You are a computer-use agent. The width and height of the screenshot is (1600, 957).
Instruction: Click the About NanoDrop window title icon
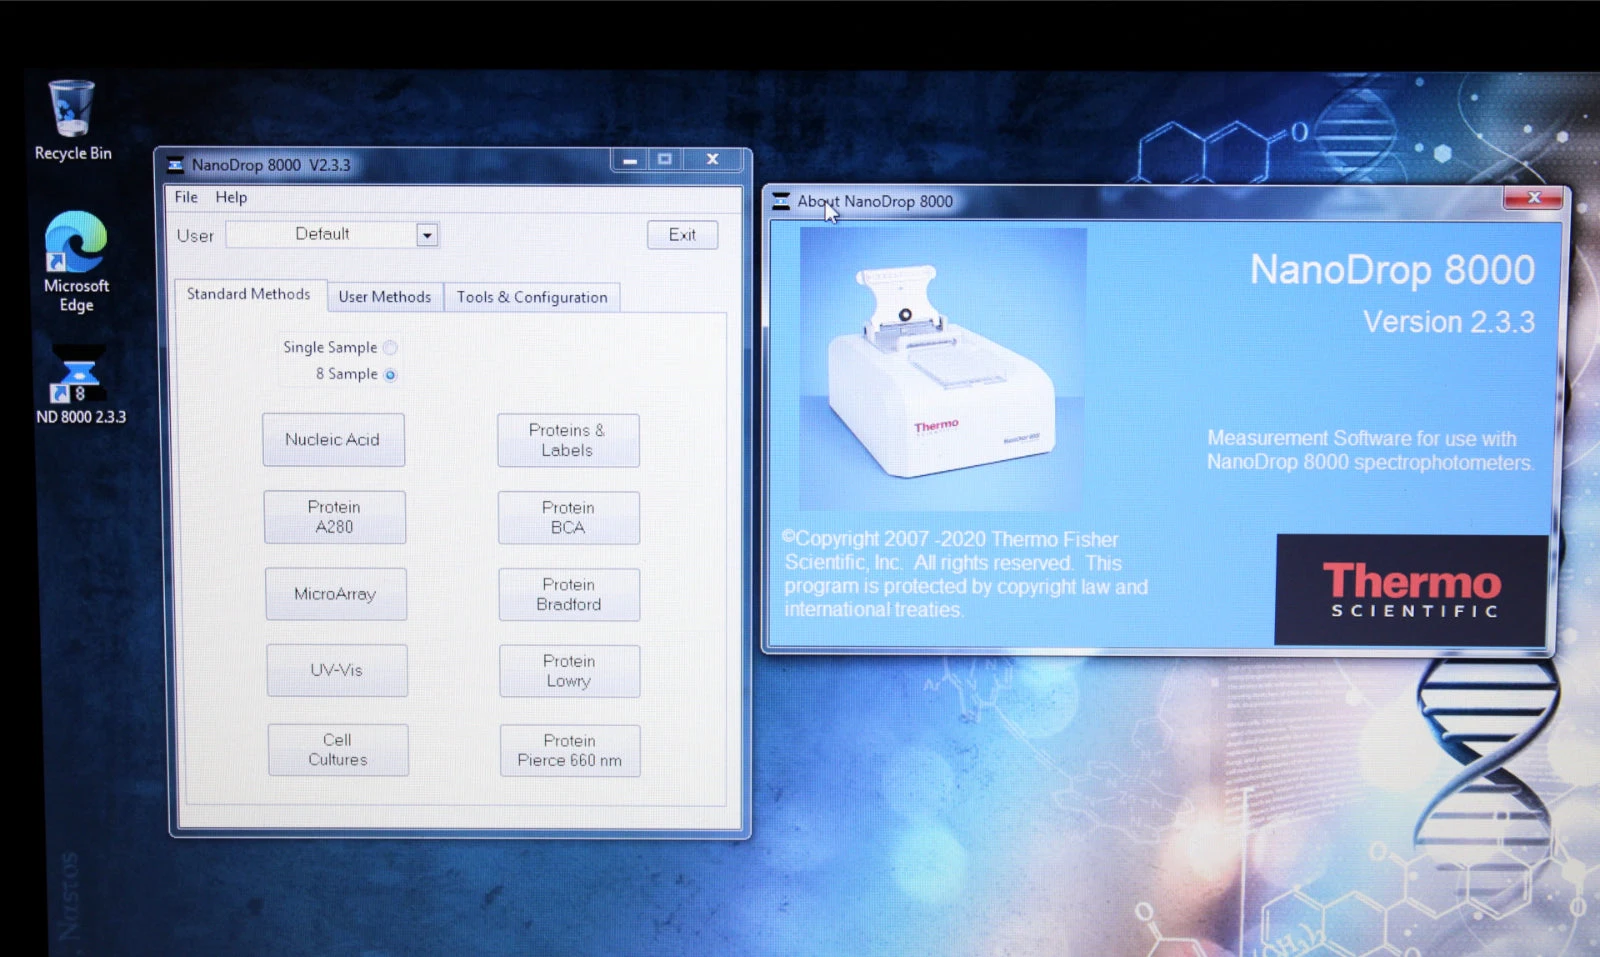pyautogui.click(x=781, y=202)
